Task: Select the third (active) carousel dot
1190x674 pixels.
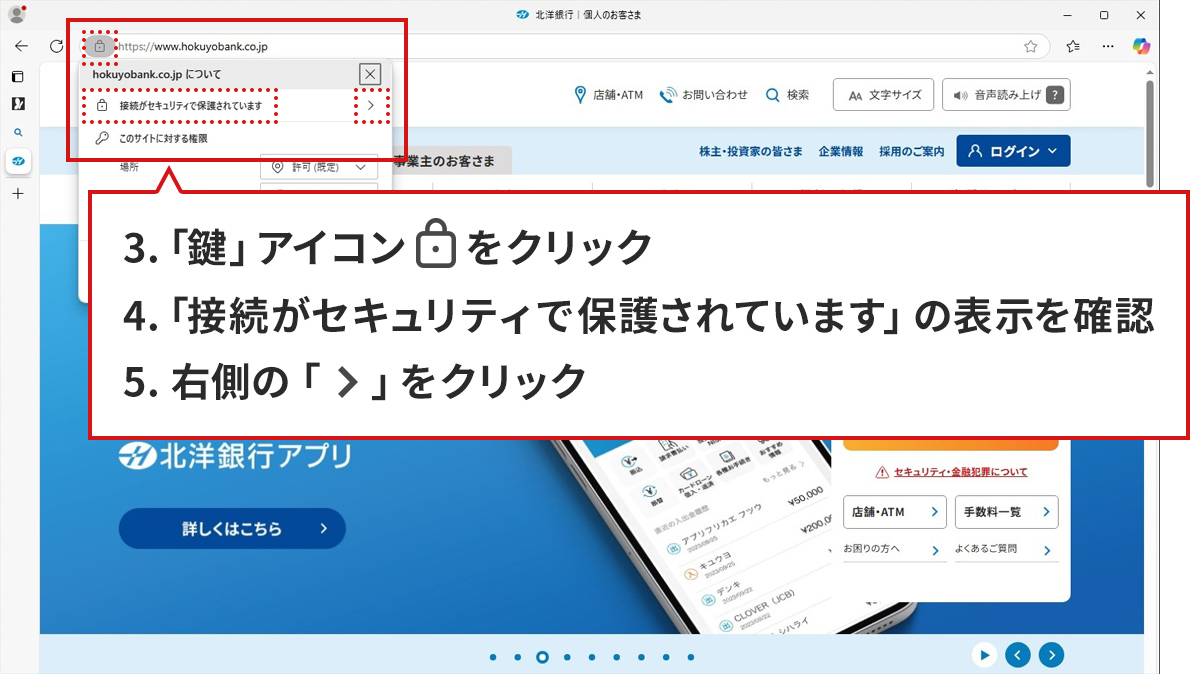Action: 543,657
